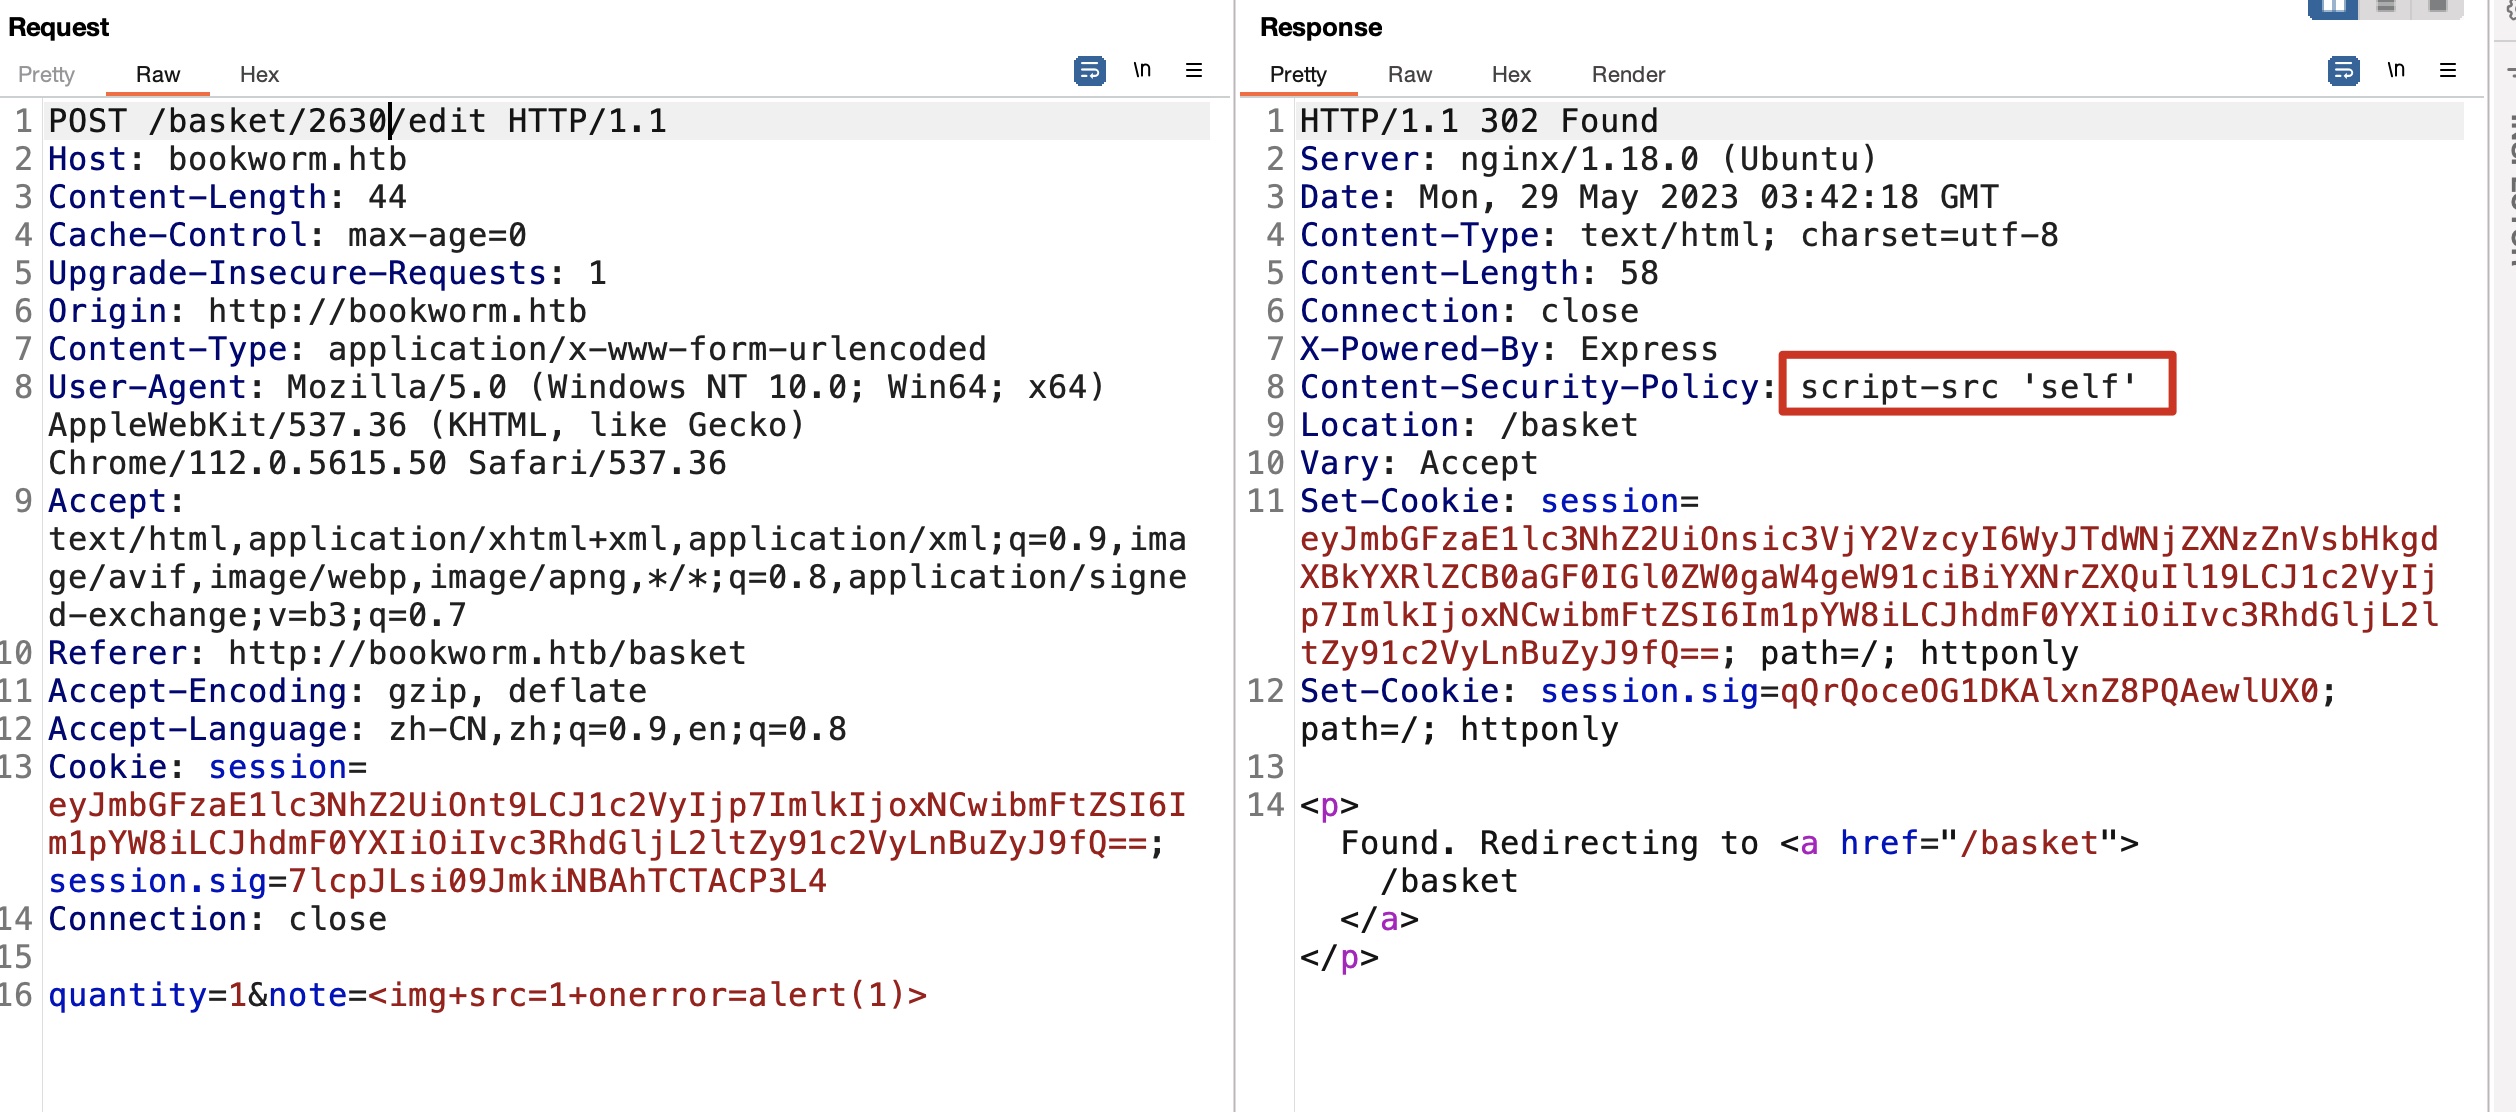
Task: Switch to stacked horizontal layout icon
Action: 2386,8
